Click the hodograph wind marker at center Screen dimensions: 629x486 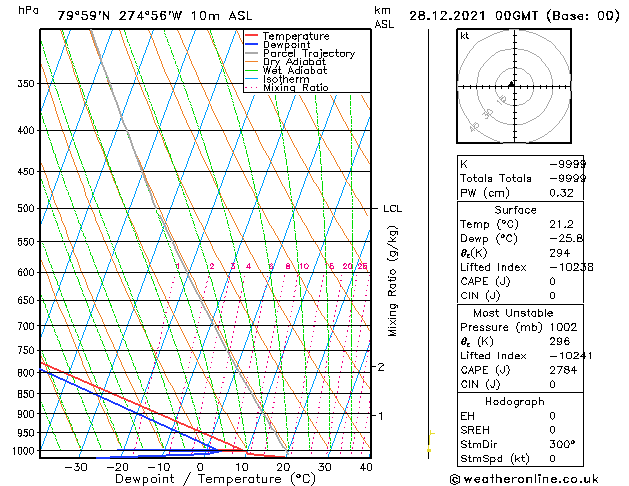[511, 84]
